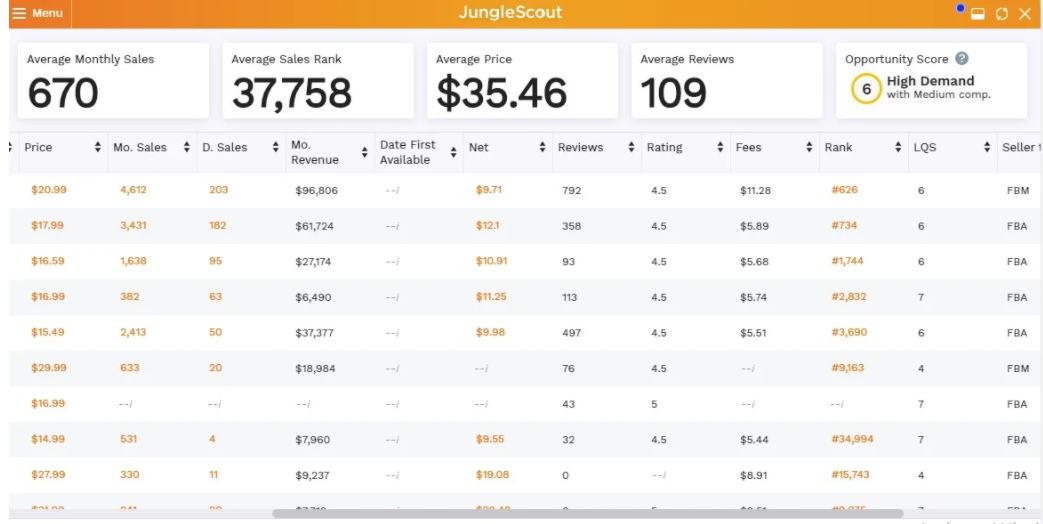Click the sort arrows on the Price column
The image size is (1043, 524).
coord(97,148)
